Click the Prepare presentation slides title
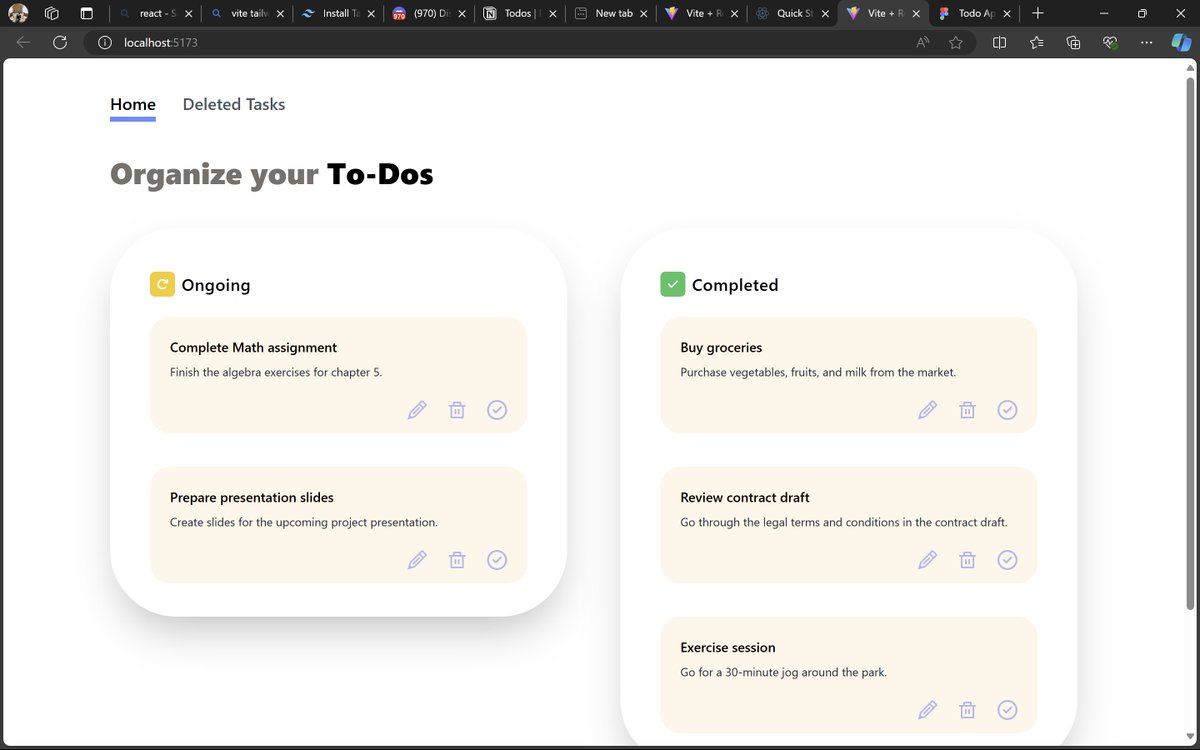This screenshot has height=750, width=1200. [252, 498]
